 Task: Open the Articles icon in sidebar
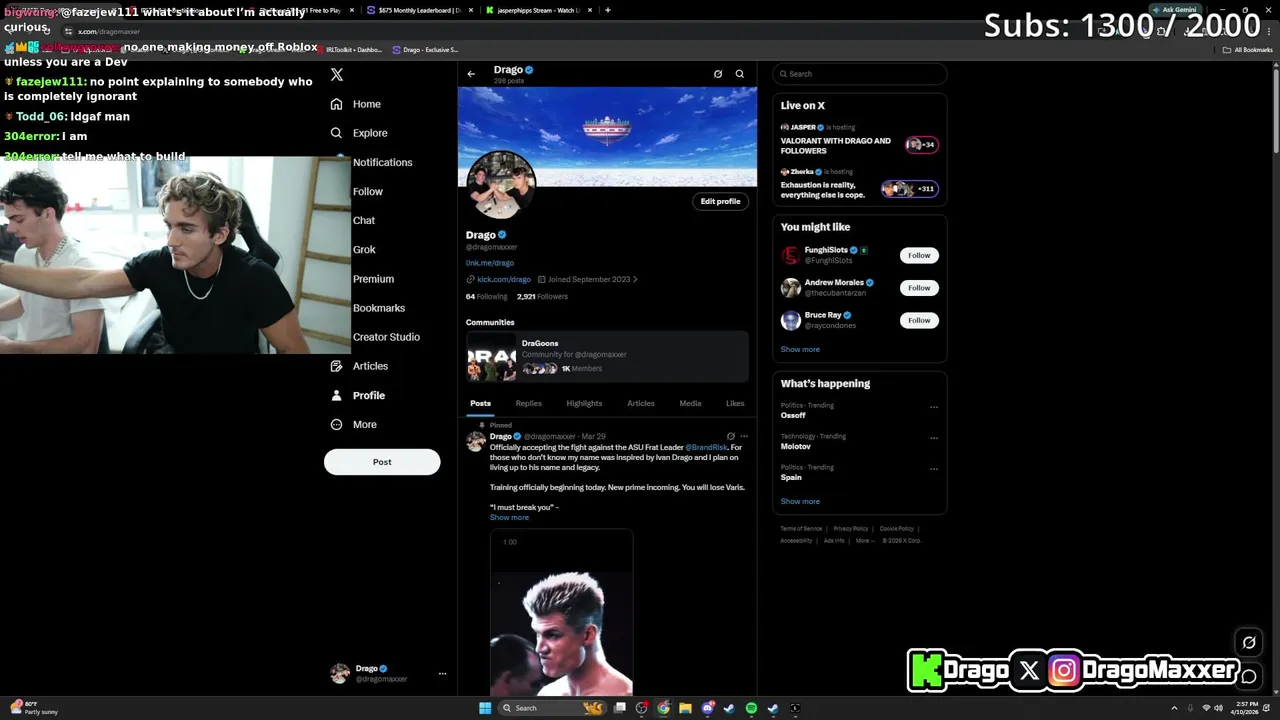pos(336,366)
